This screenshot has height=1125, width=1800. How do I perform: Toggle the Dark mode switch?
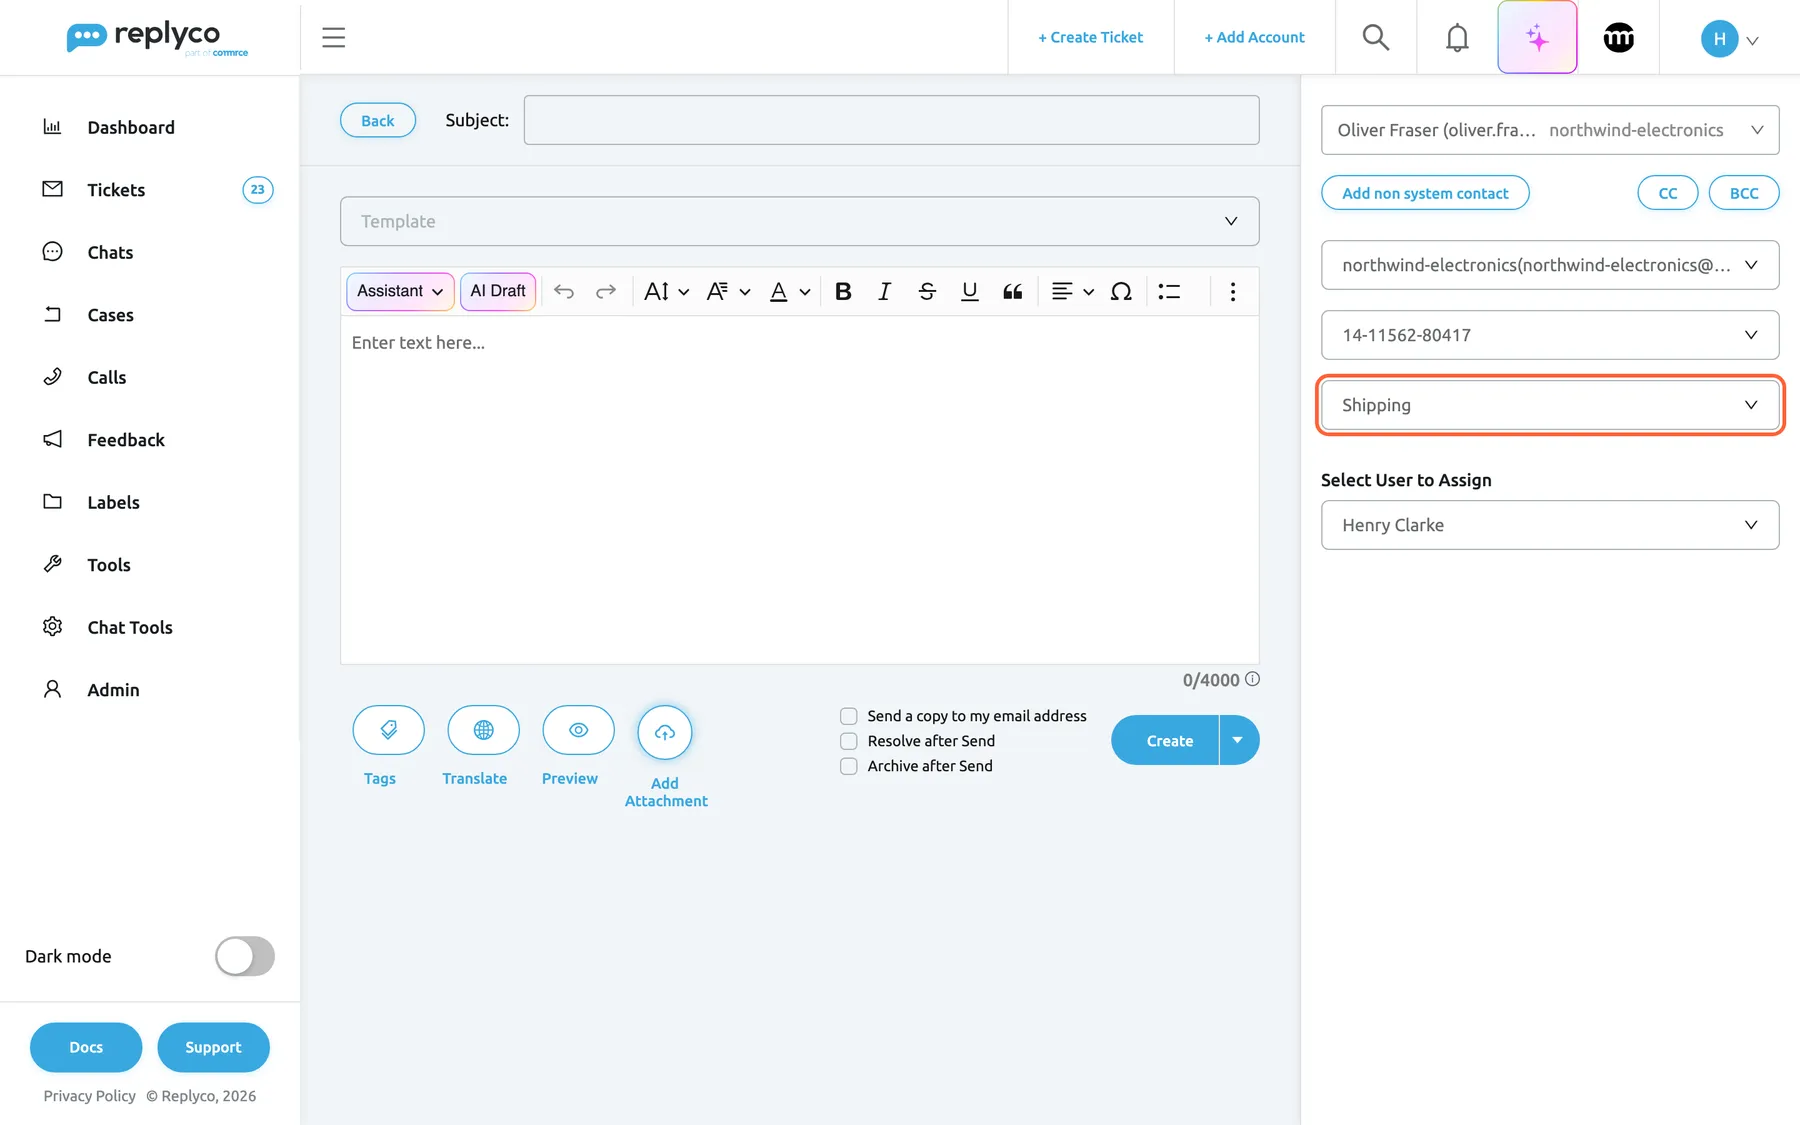point(245,956)
